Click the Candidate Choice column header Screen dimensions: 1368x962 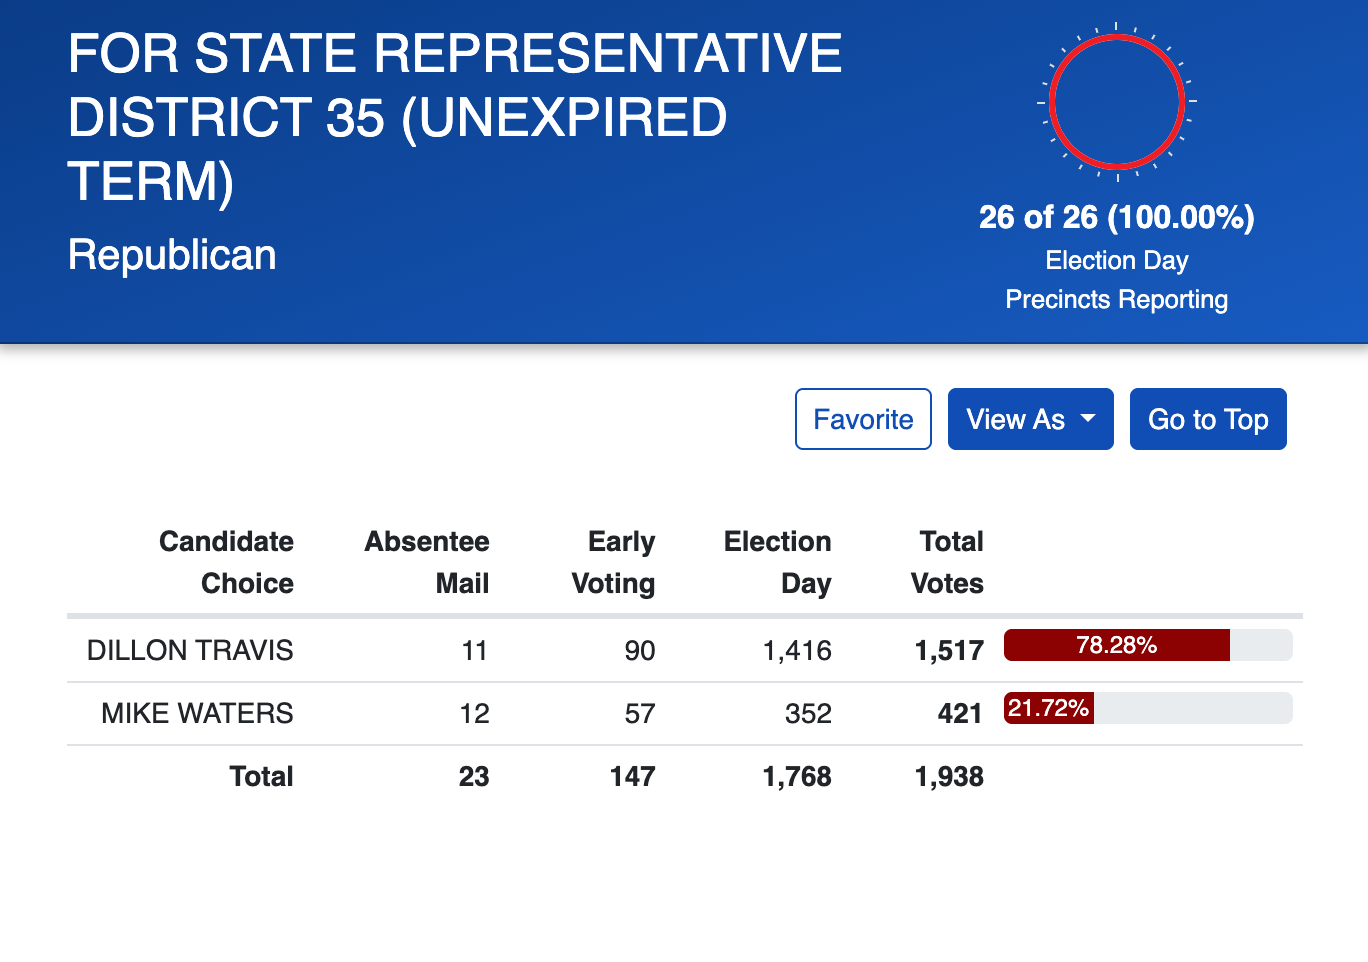point(226,562)
